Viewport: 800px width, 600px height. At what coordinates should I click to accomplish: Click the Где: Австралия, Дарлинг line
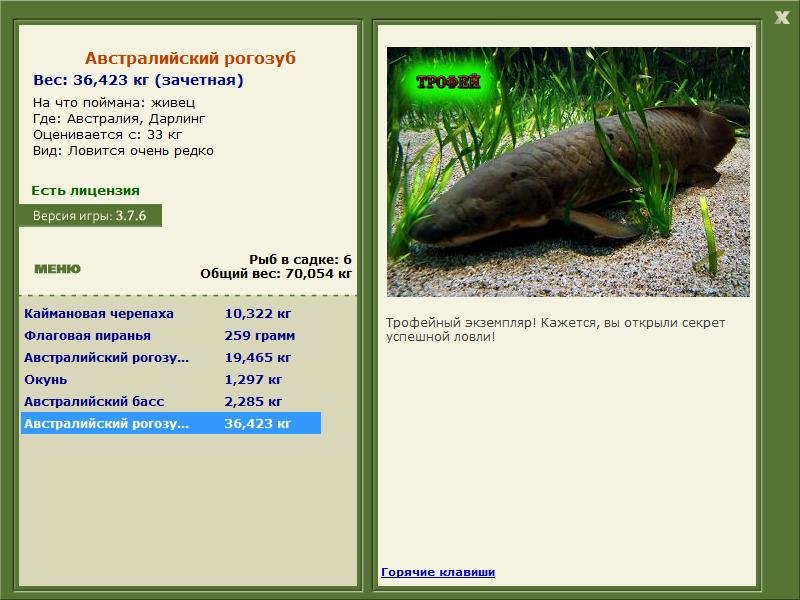coord(119,119)
